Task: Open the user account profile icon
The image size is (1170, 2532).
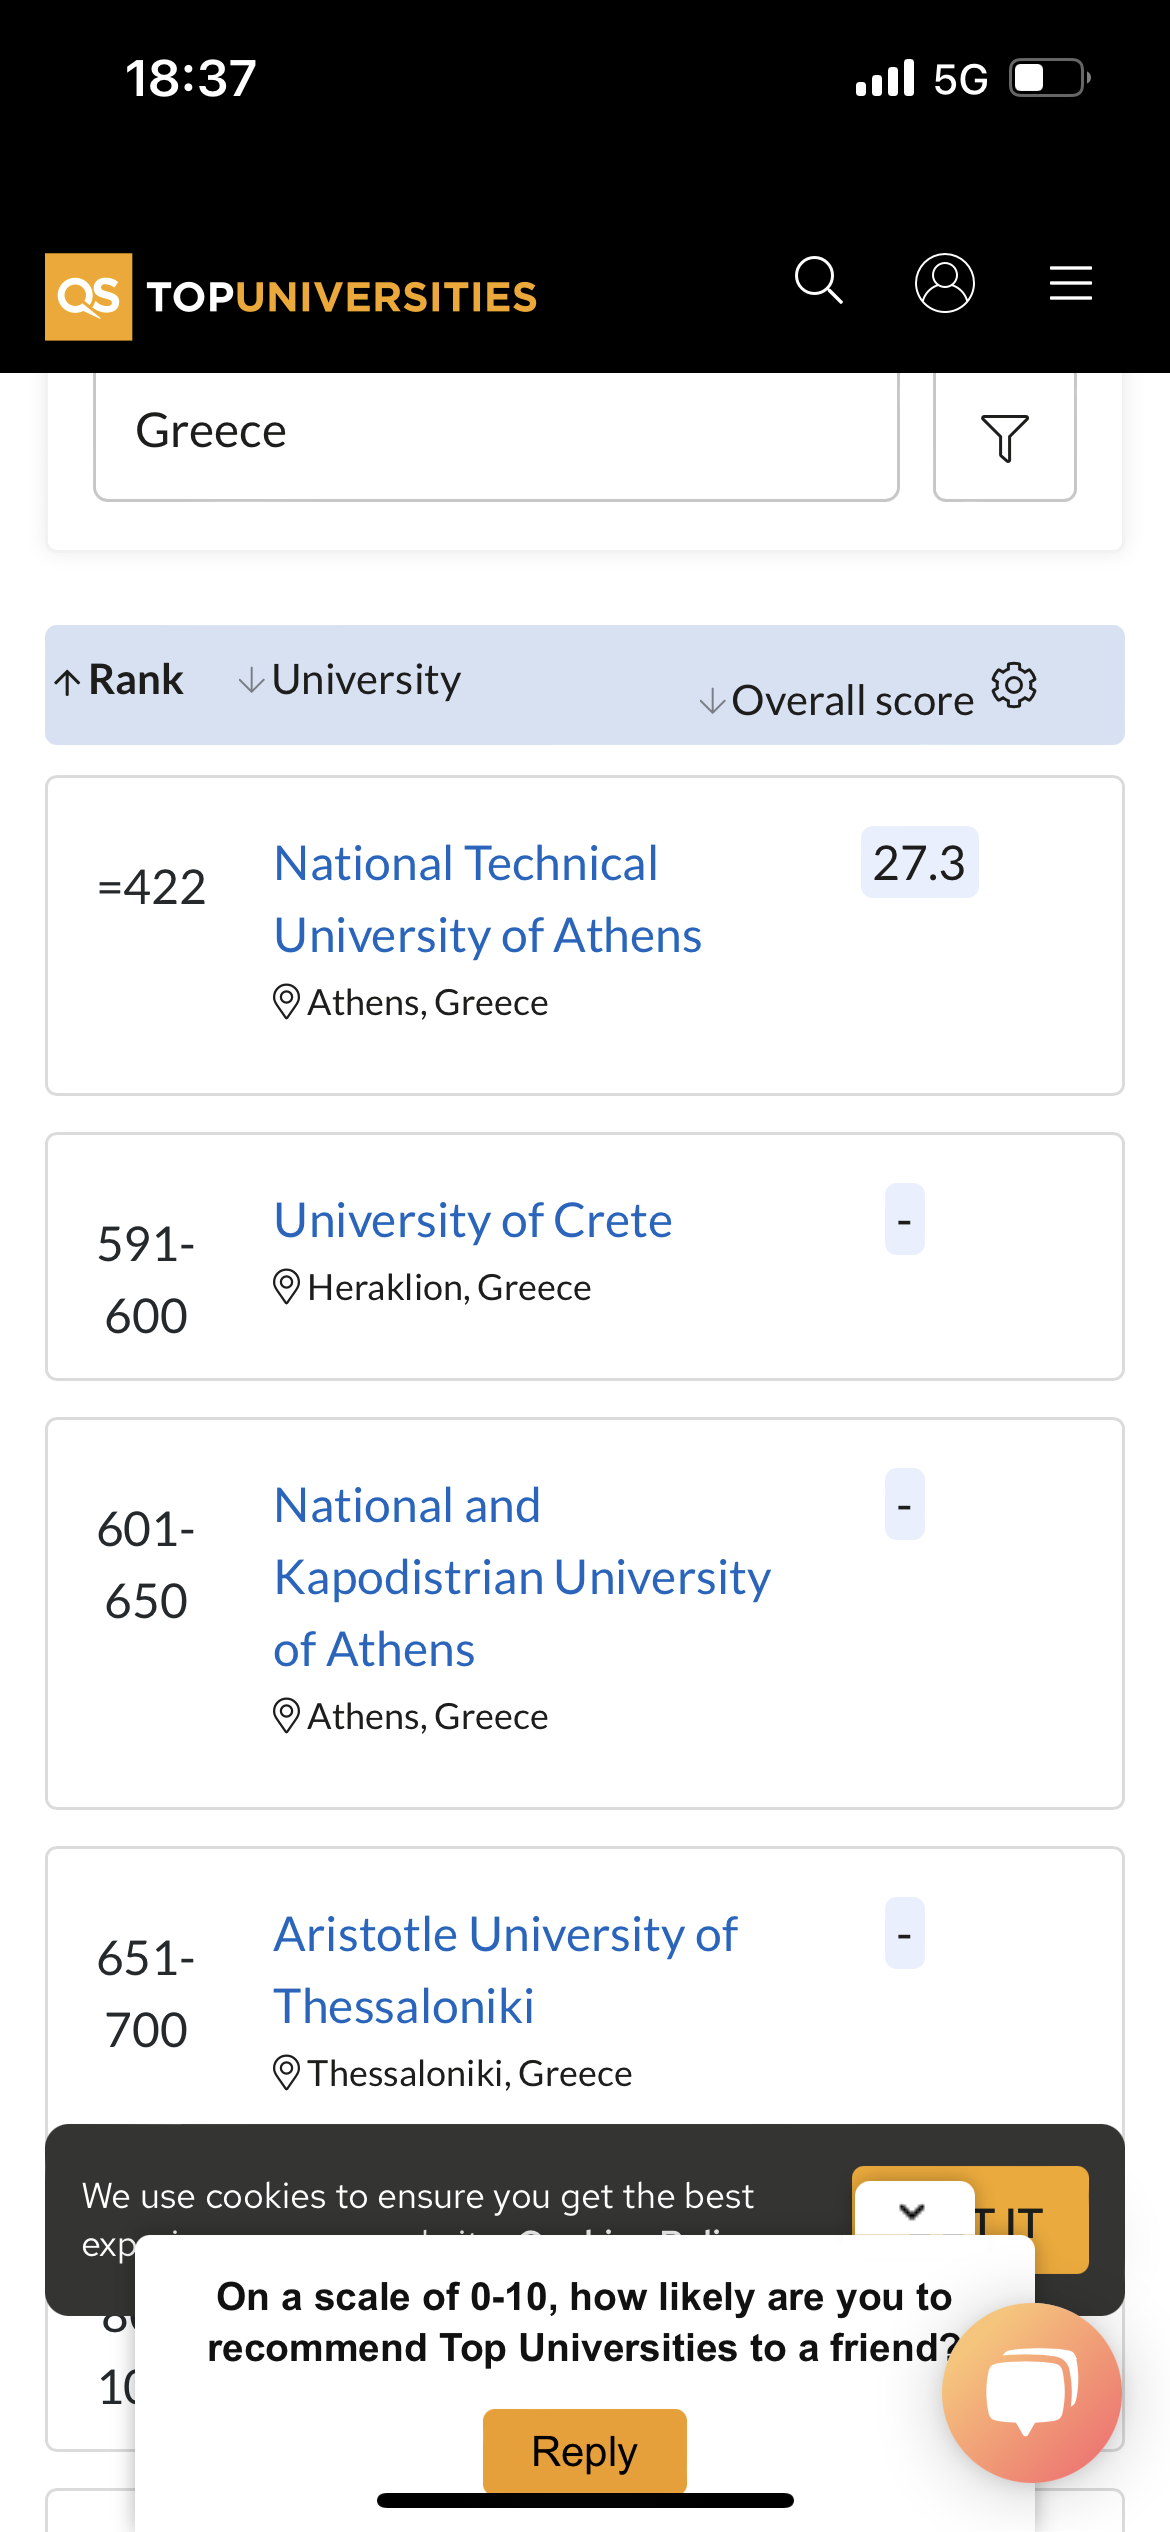Action: (944, 283)
